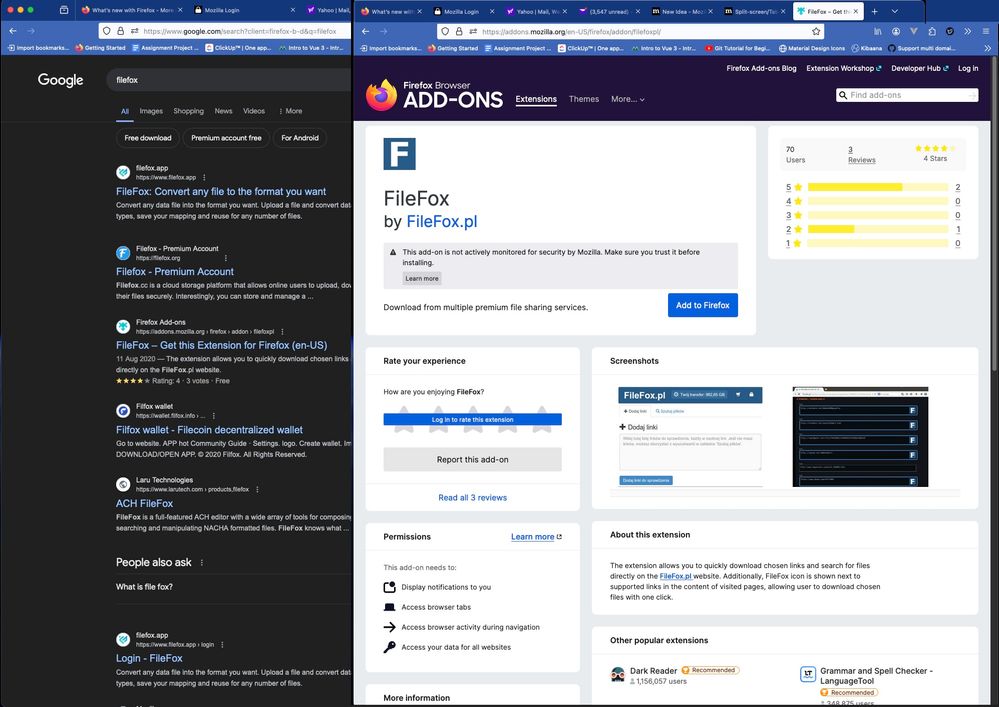Click 'Log in to rate this extension'
Screen dimensions: 999x707
pos(472,419)
